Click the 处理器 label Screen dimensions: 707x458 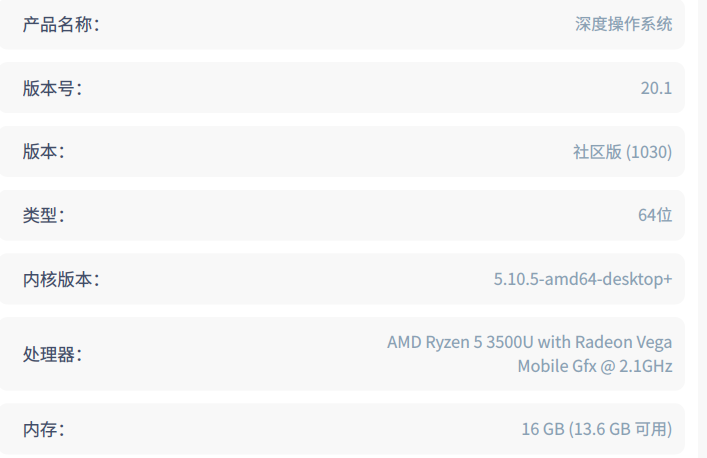point(52,354)
